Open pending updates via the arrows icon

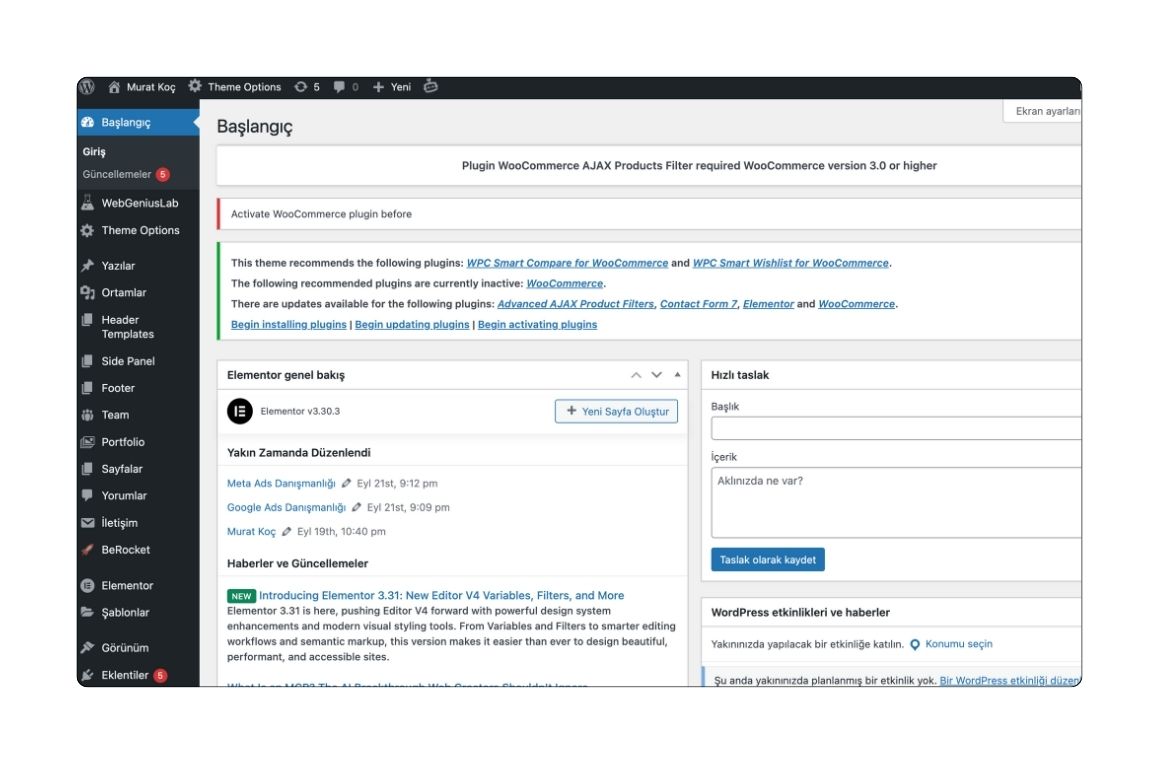[303, 87]
